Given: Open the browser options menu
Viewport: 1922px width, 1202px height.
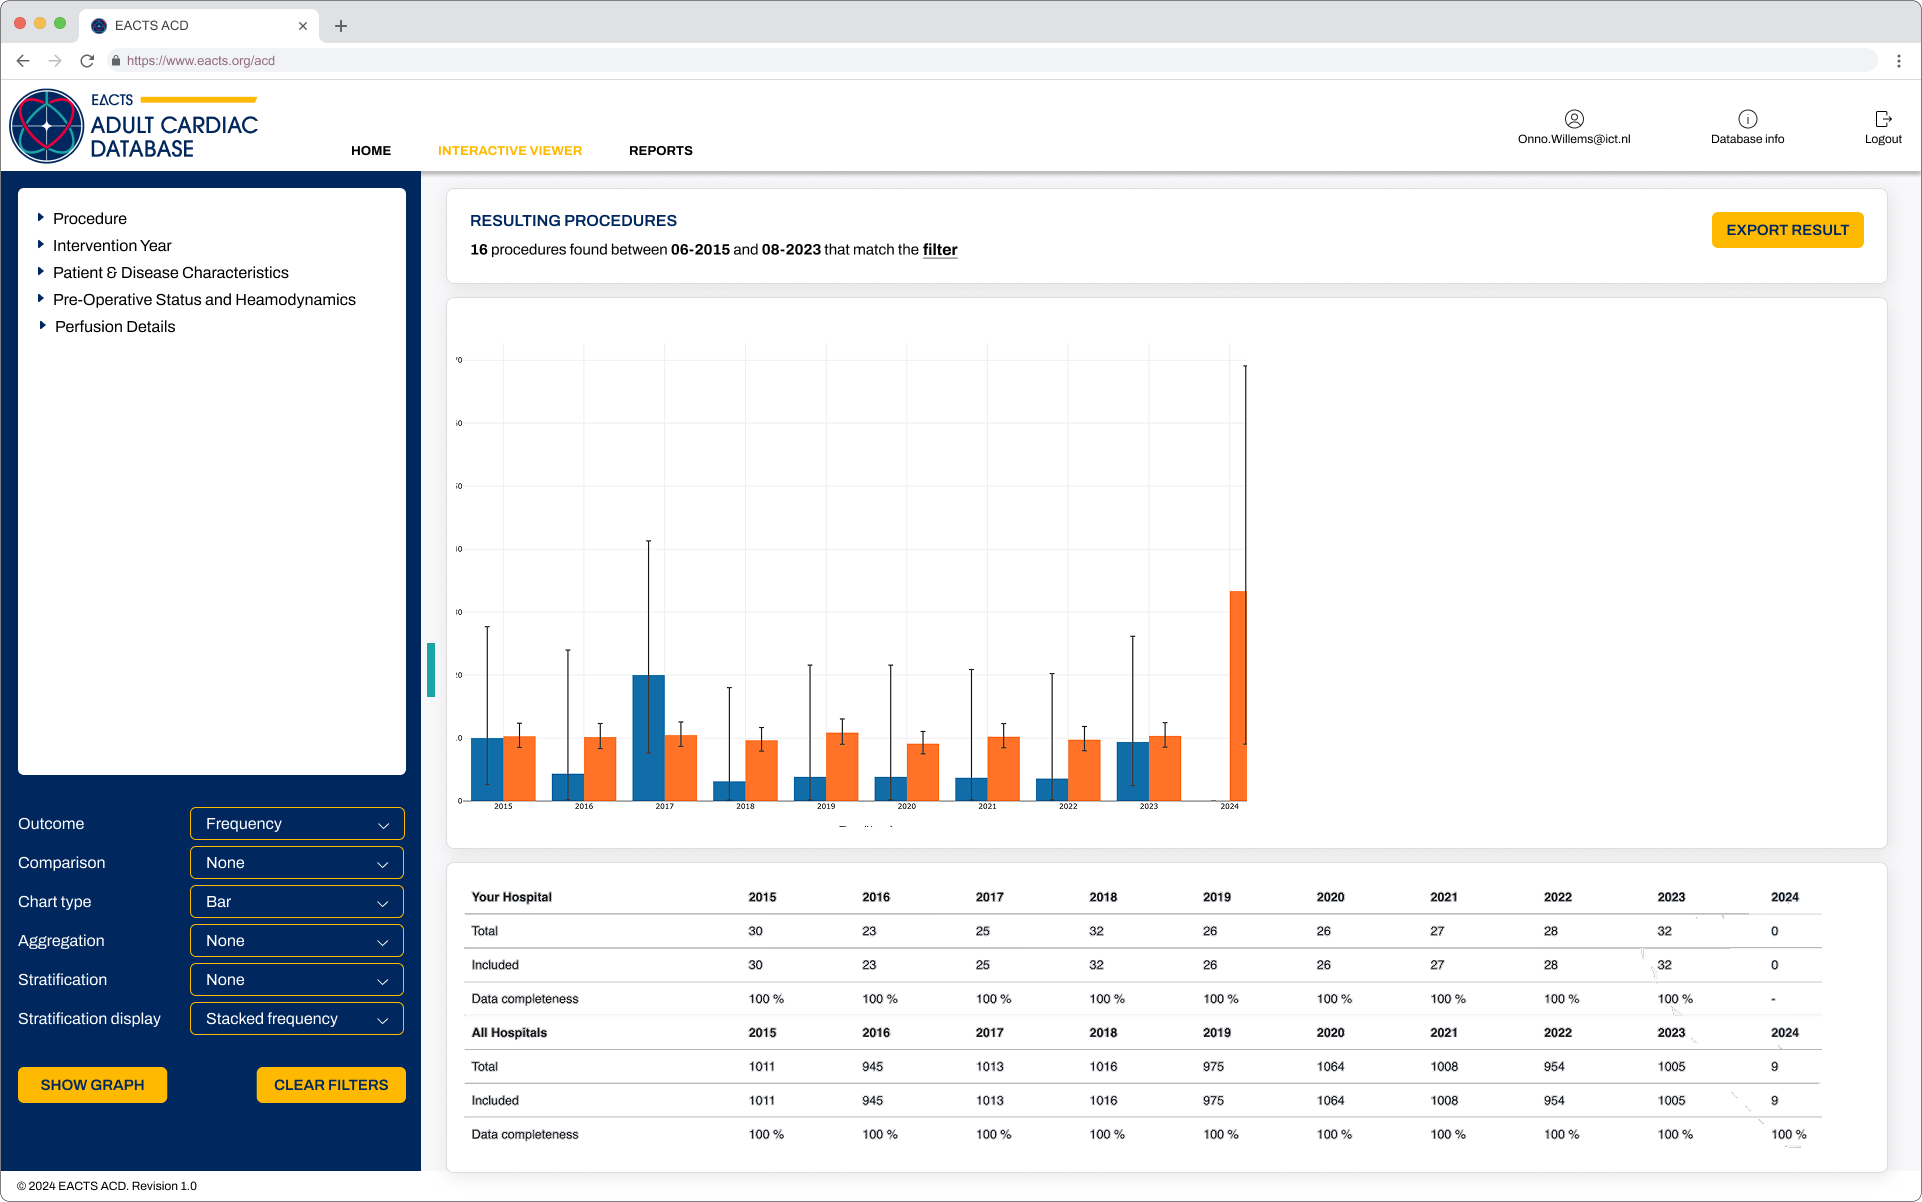Looking at the screenshot, I should [1899, 60].
